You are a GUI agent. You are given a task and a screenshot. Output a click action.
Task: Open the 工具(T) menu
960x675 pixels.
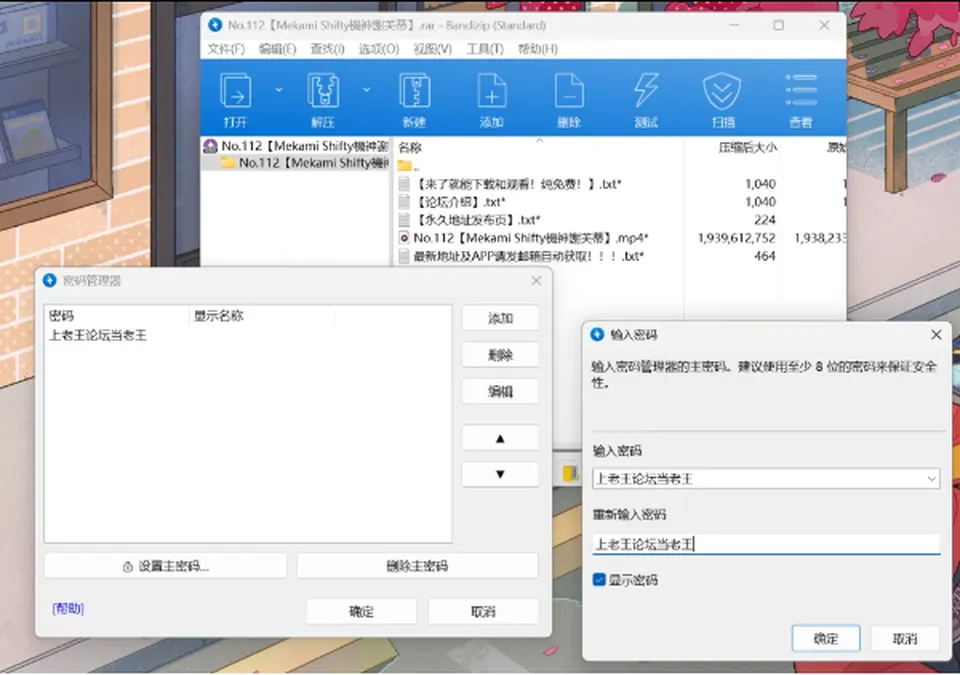click(x=485, y=49)
